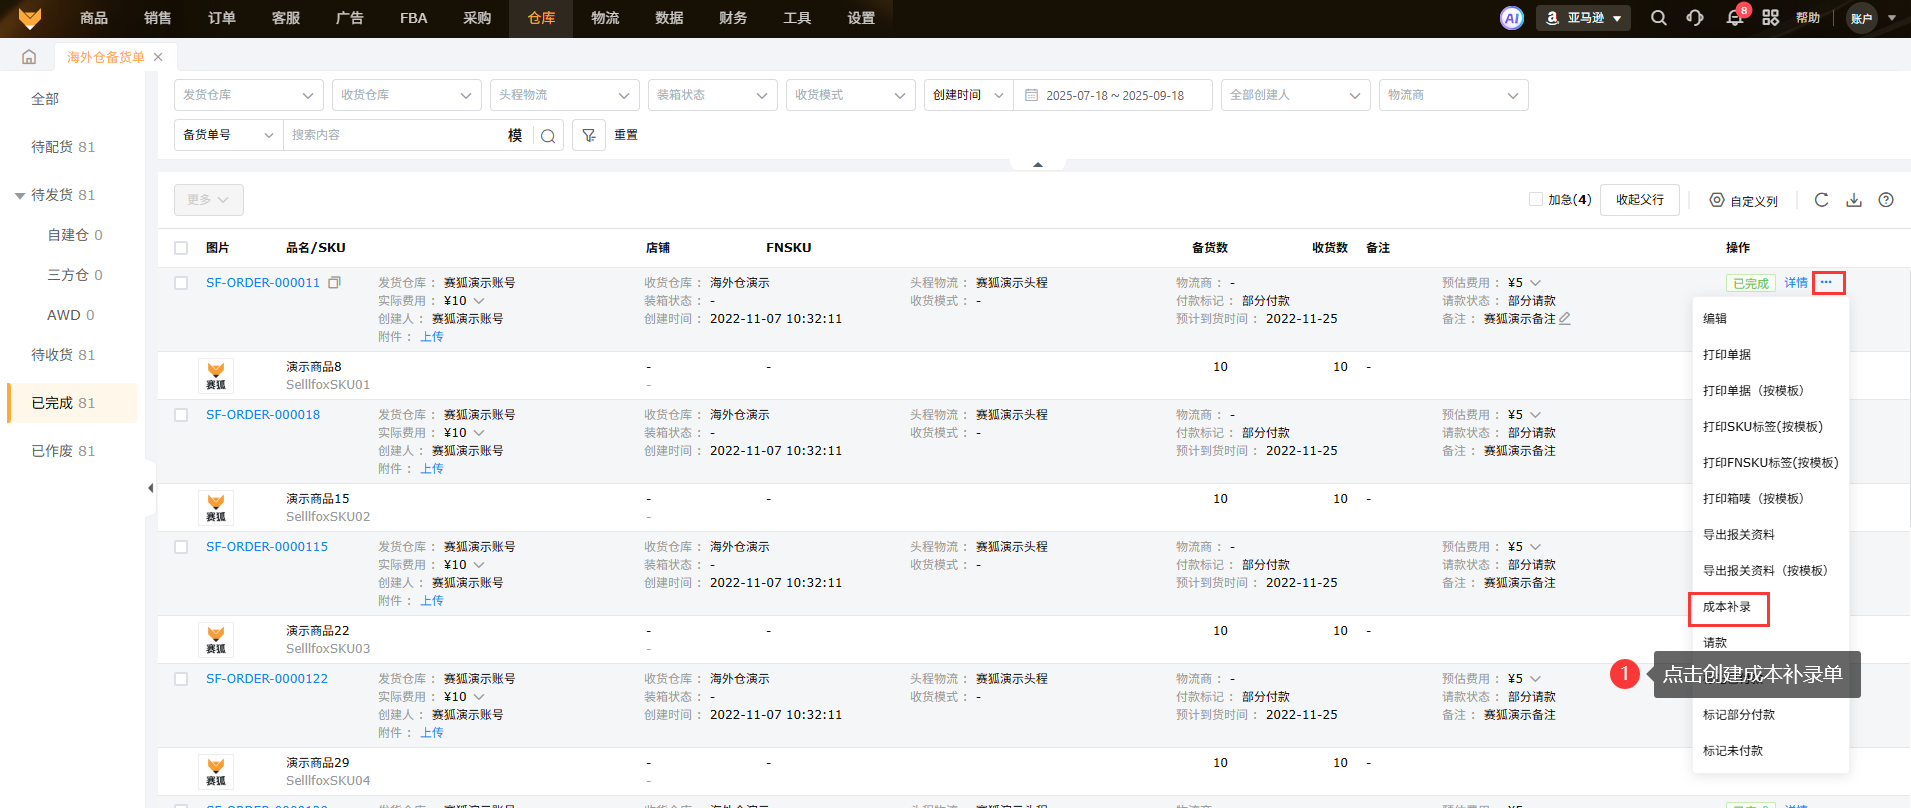This screenshot has height=808, width=1911.
Task: Toggle the select-all checkbox in table header
Action: coord(181,248)
